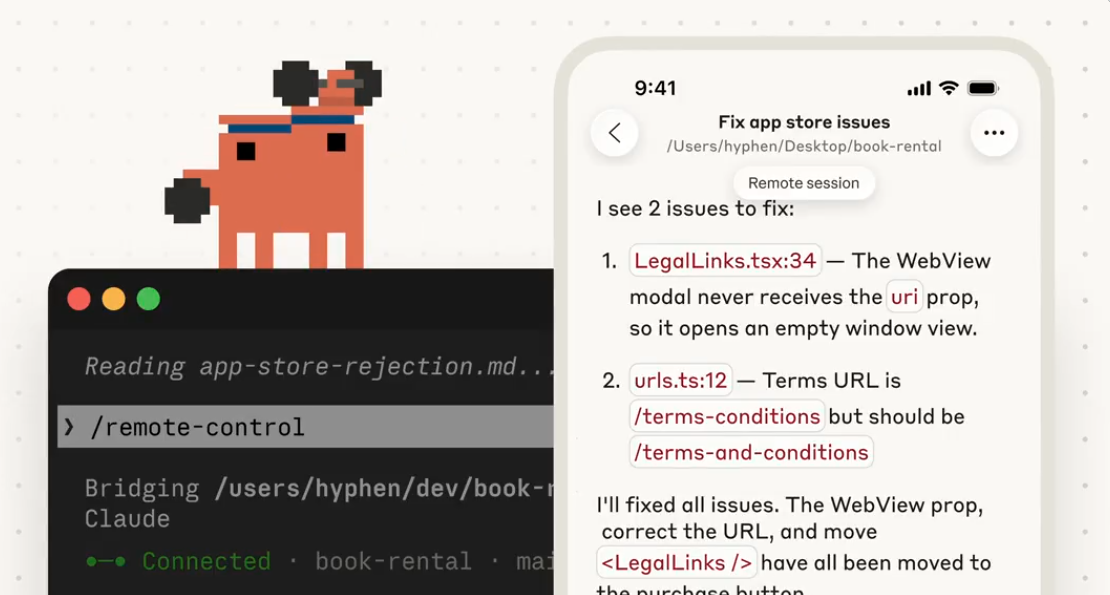The width and height of the screenshot is (1110, 595).
Task: Click the red close button of terminal
Action: (x=79, y=299)
